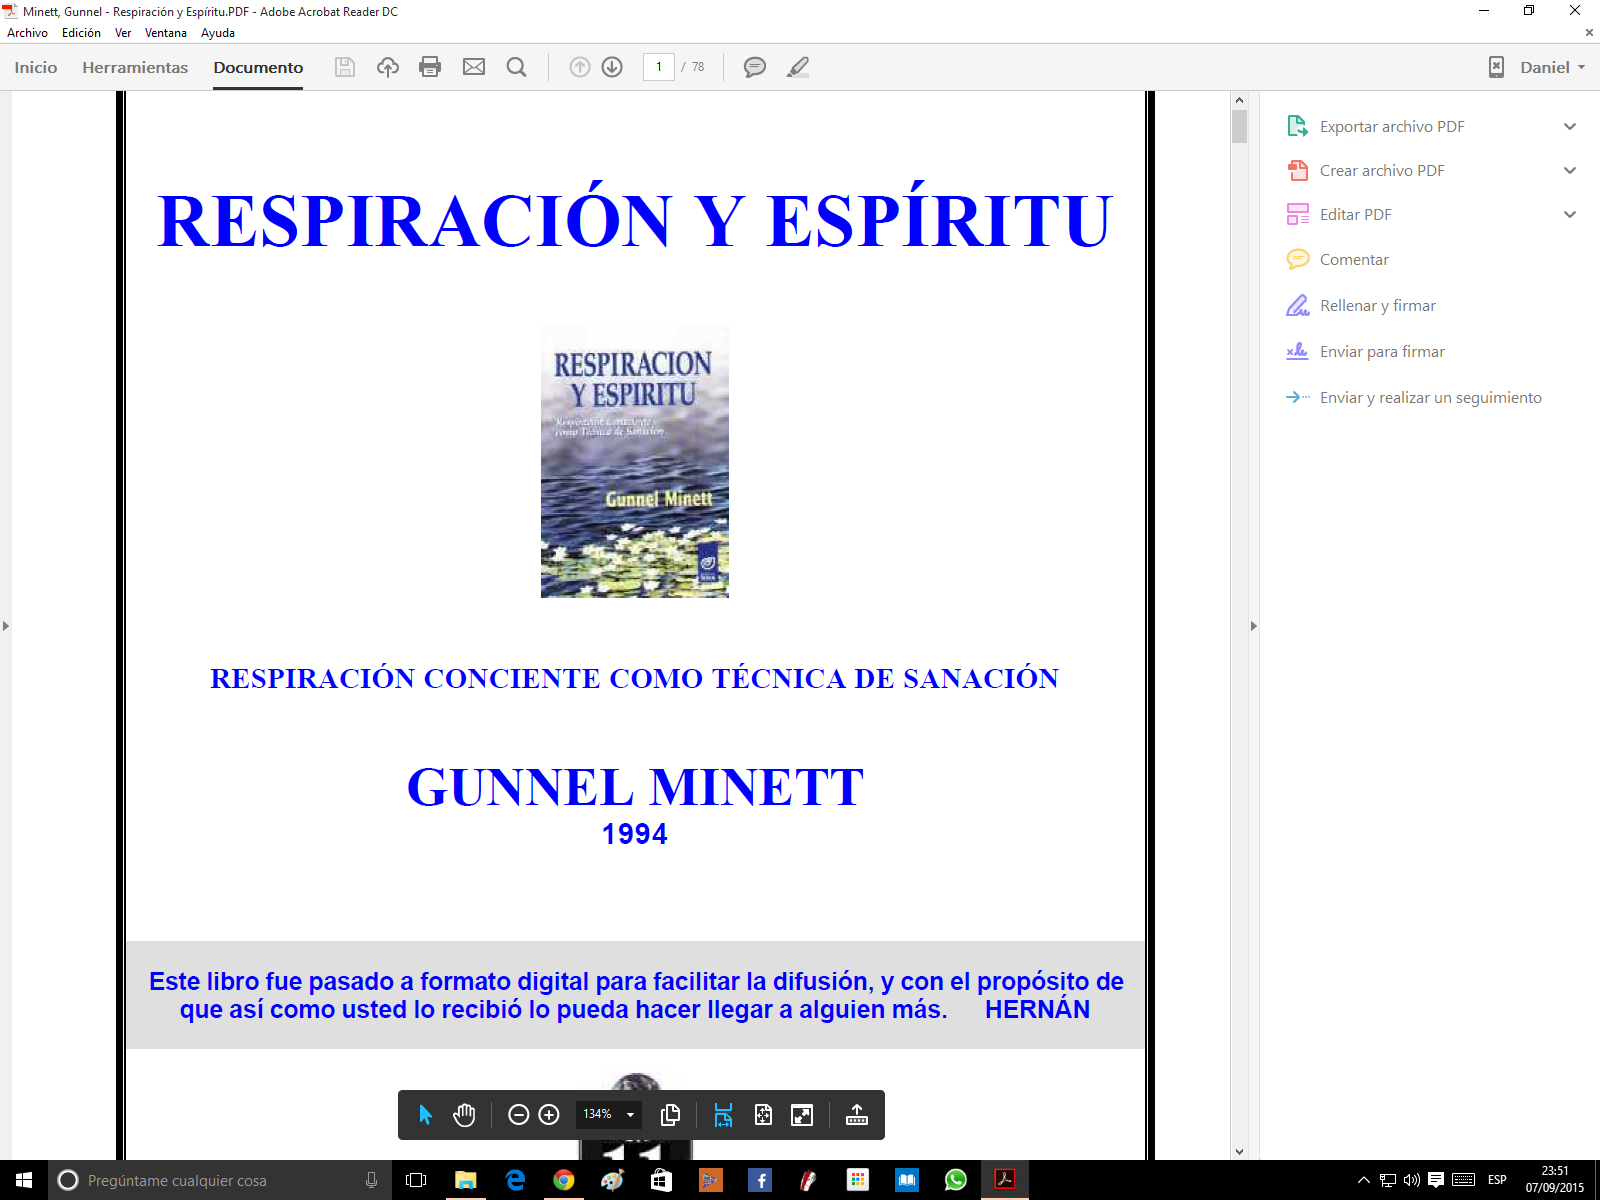The width and height of the screenshot is (1600, 1200).
Task: Switch to the Herramientas tab
Action: tap(135, 67)
